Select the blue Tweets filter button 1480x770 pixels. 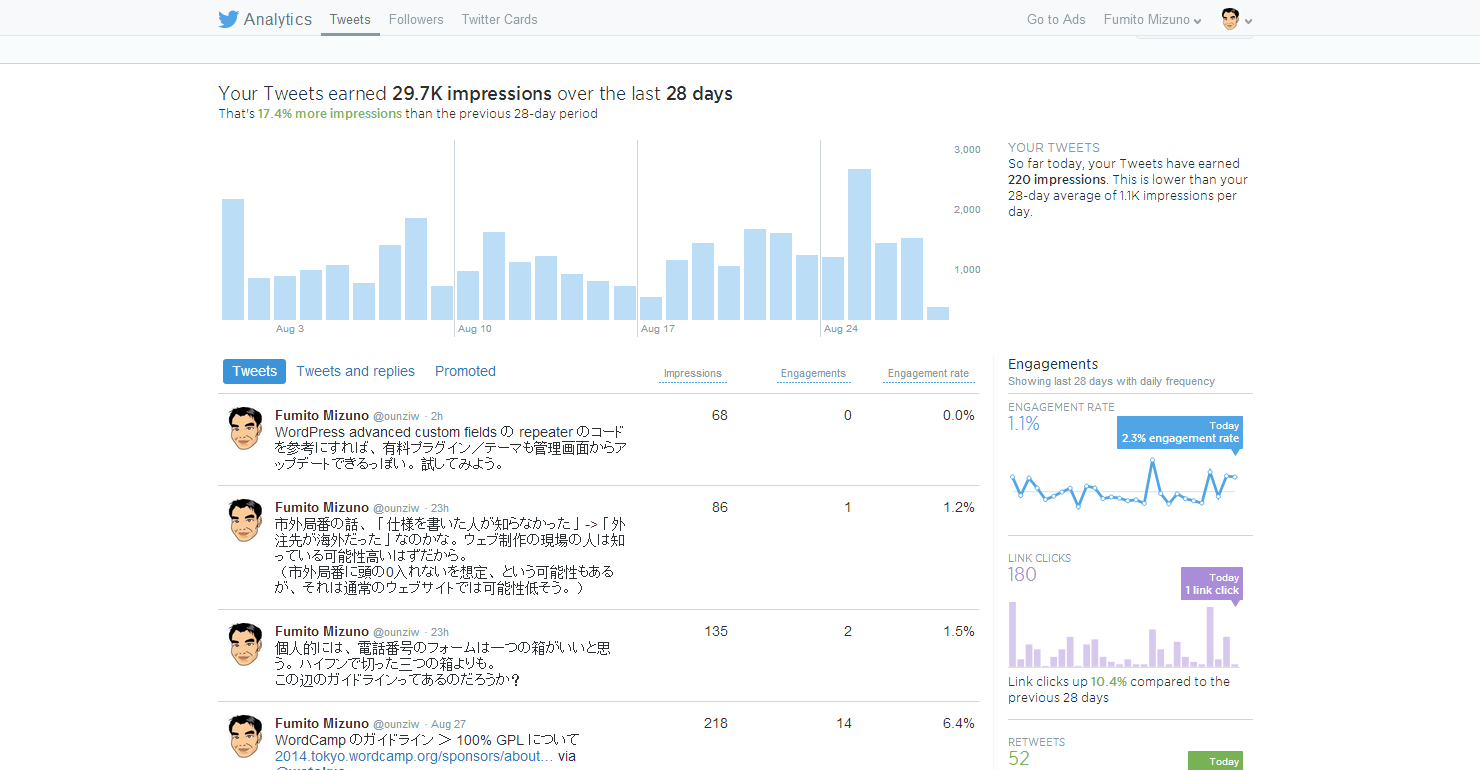point(254,371)
